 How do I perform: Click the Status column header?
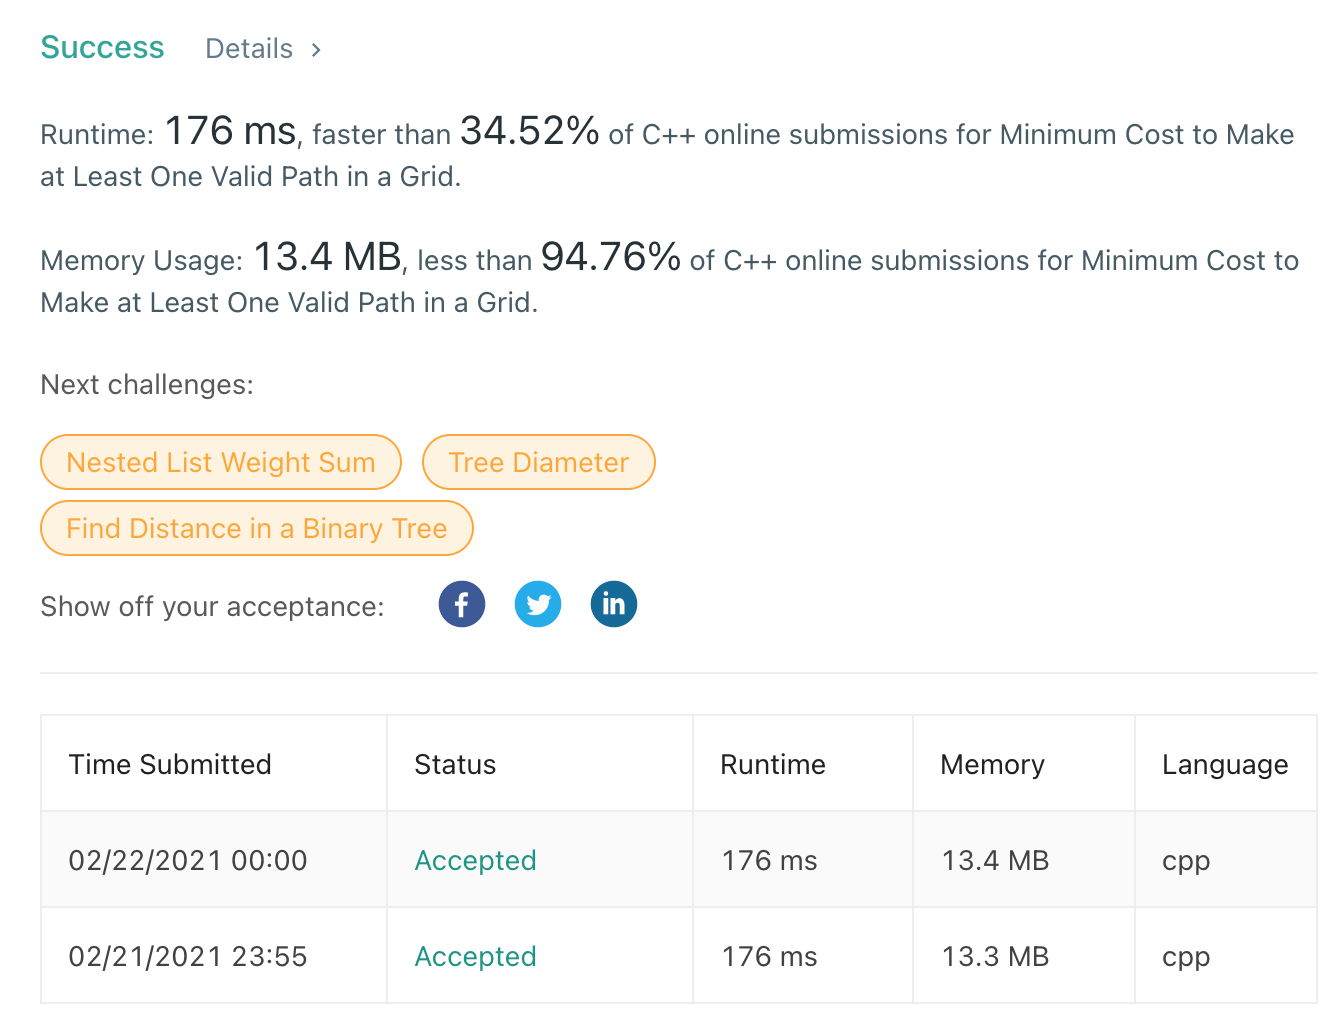click(455, 764)
